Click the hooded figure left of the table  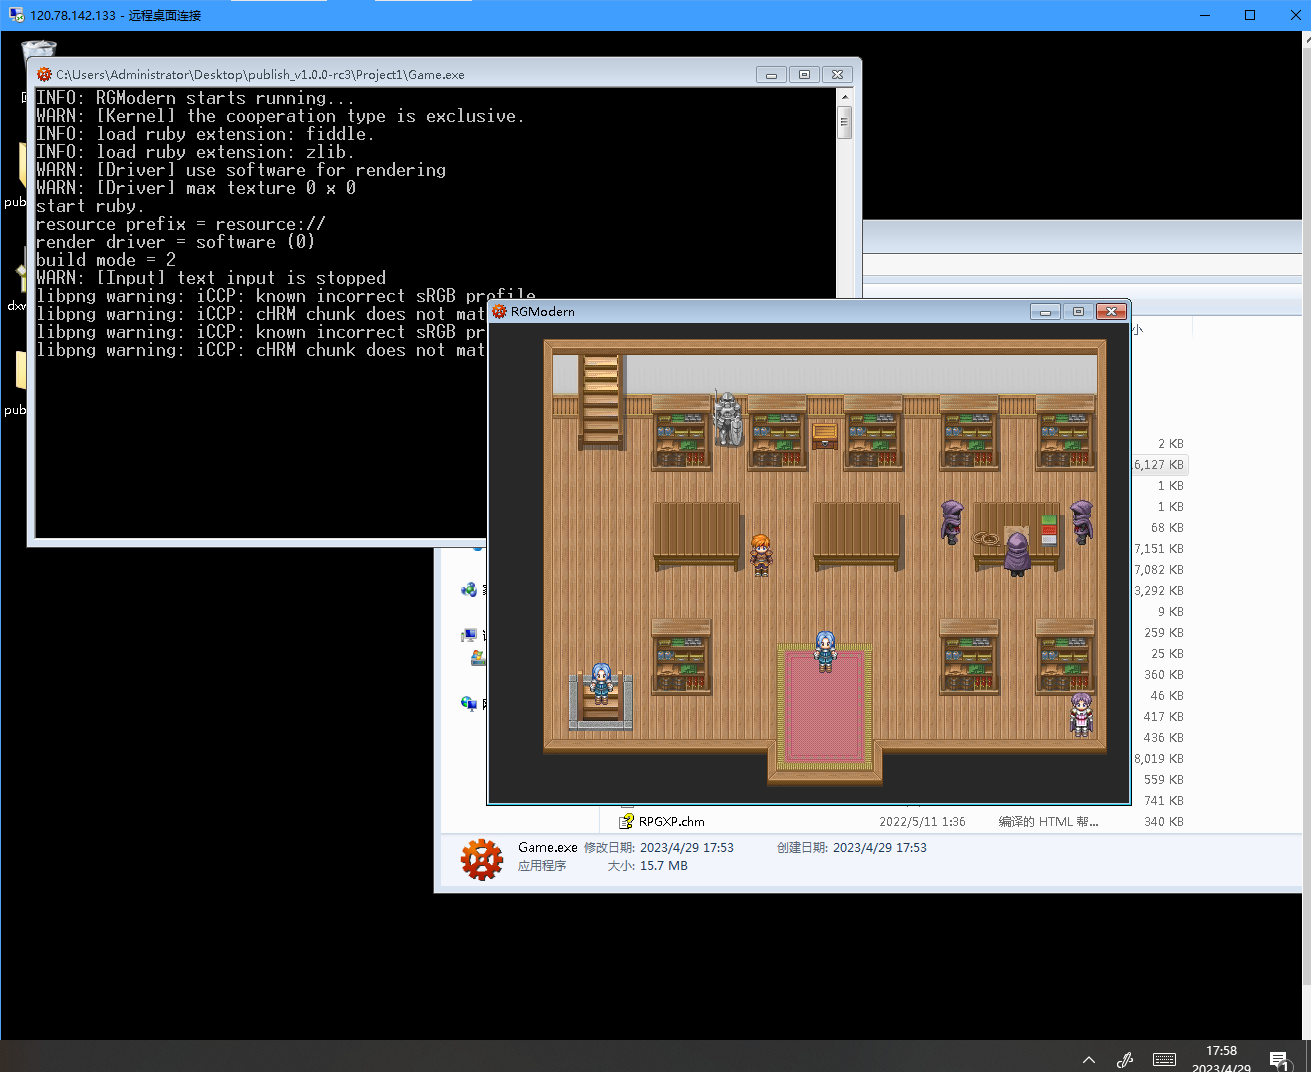[952, 522]
